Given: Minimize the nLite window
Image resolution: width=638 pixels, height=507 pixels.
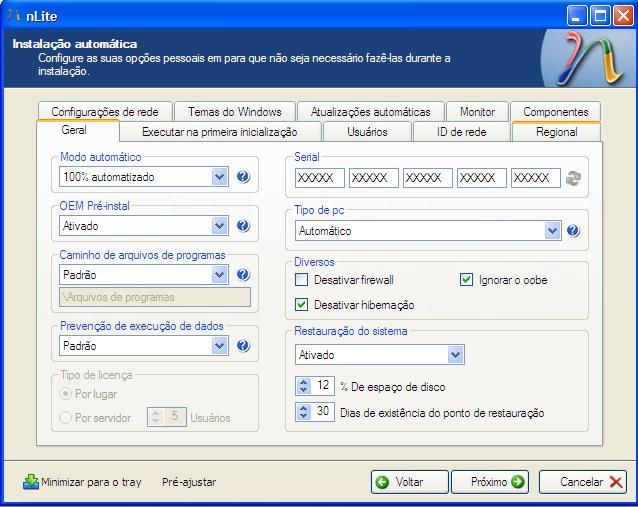Looking at the screenshot, I should [x=577, y=16].
